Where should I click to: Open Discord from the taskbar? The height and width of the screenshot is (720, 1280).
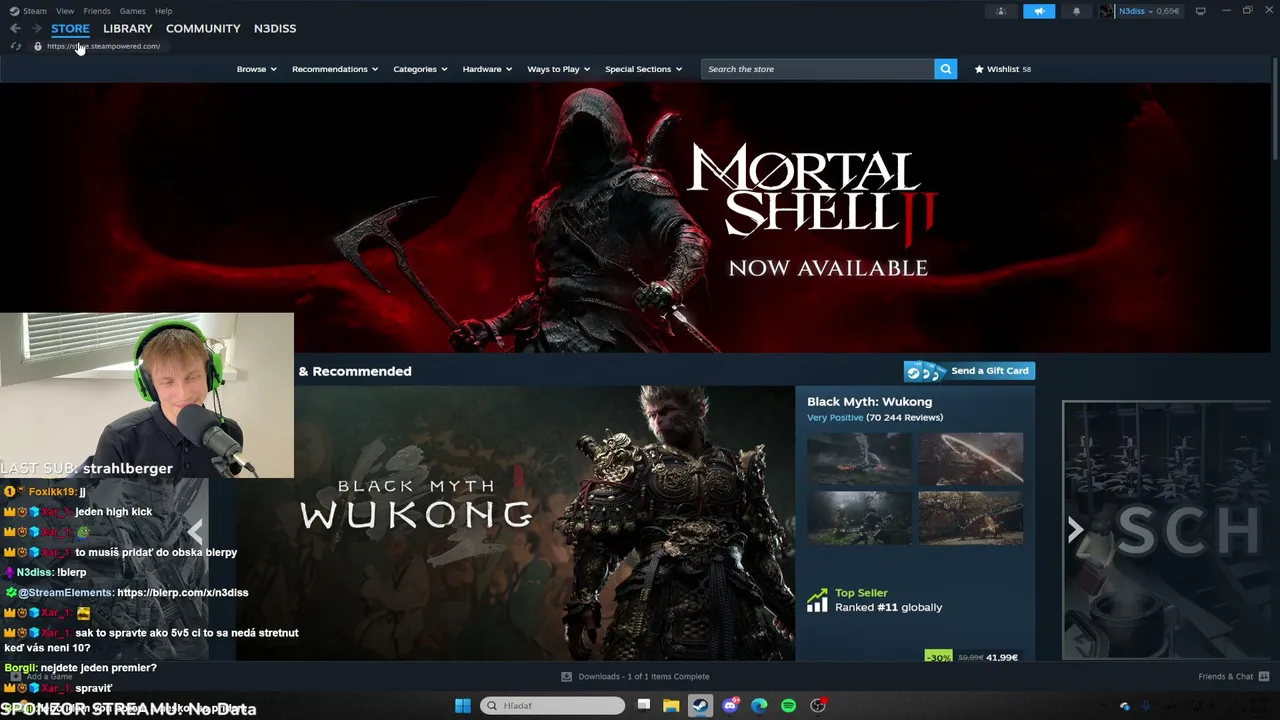click(730, 706)
